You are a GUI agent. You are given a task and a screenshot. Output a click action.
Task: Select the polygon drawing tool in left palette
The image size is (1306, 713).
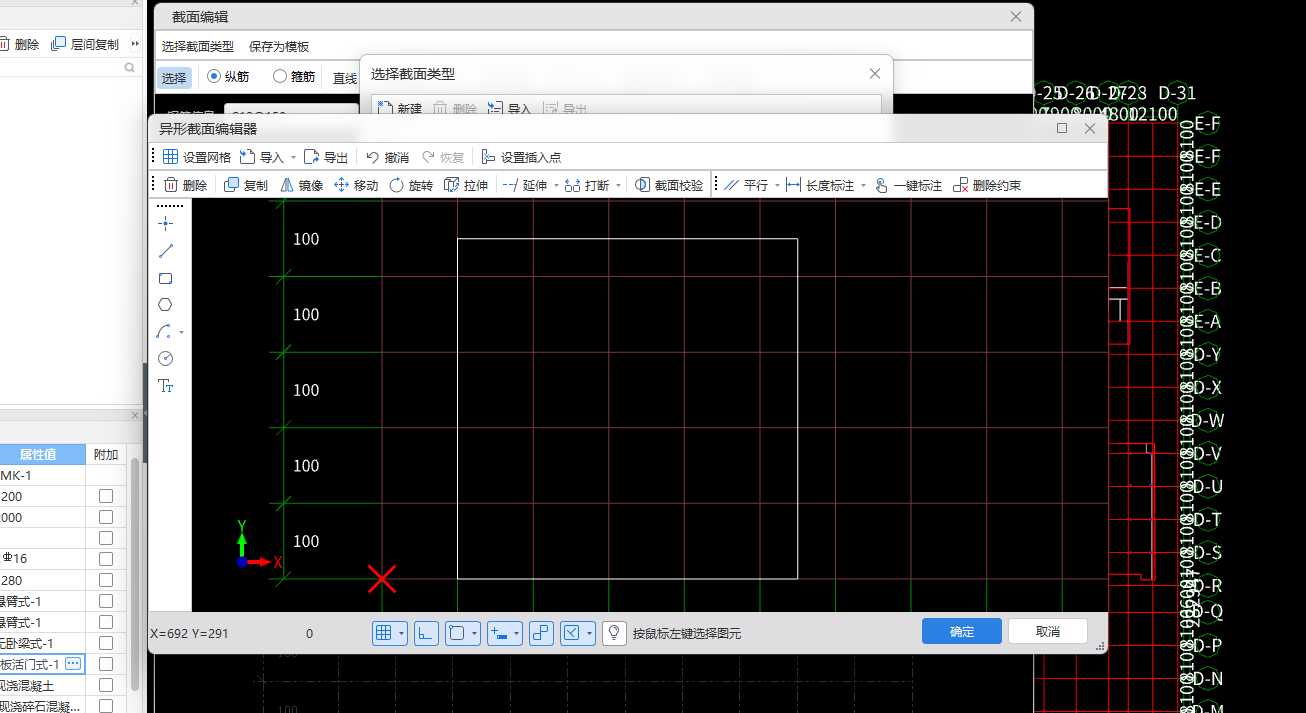click(x=166, y=305)
